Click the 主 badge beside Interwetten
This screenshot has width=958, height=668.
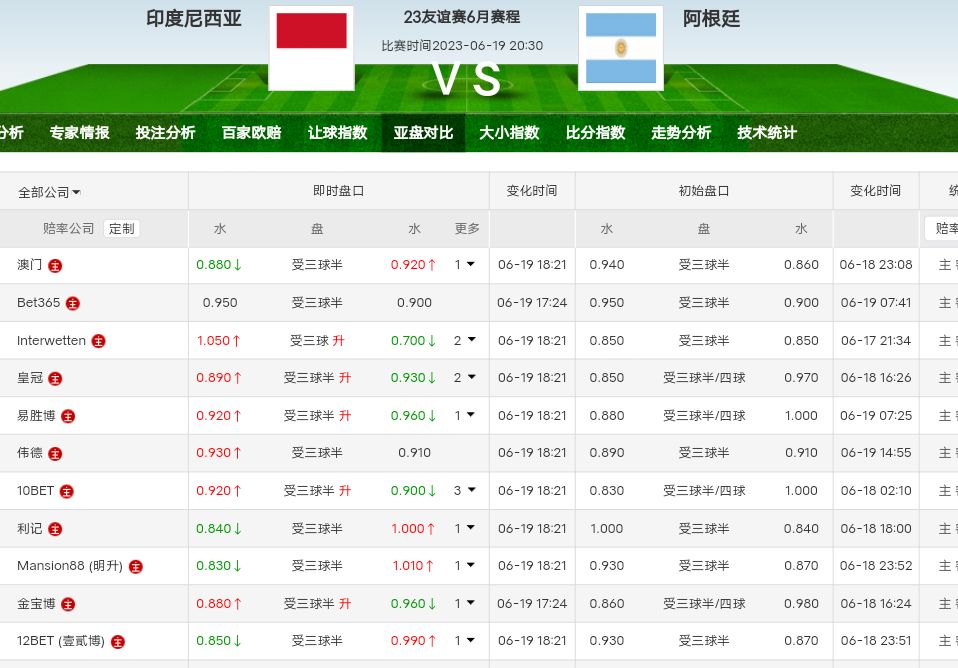[x=98, y=341]
